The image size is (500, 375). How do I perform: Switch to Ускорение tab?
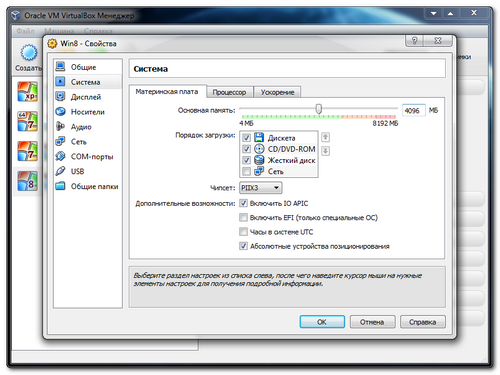click(277, 92)
